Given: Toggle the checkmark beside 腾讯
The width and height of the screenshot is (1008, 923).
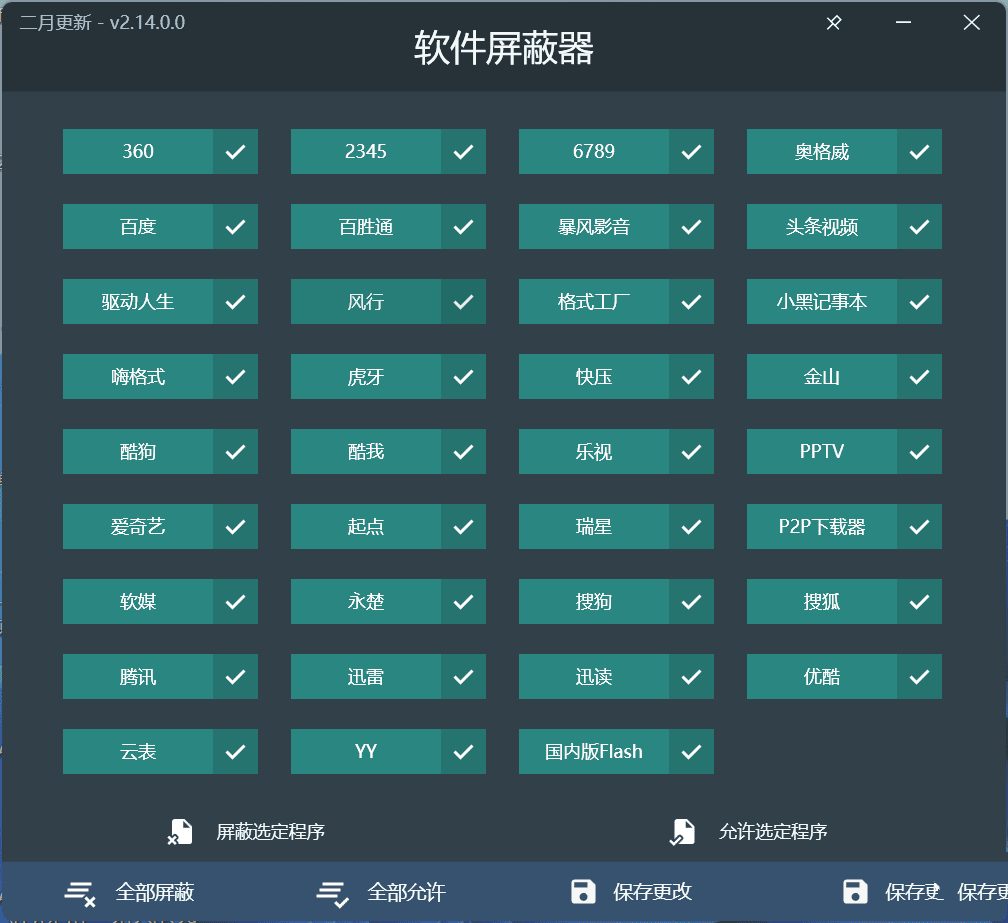Looking at the screenshot, I should click(235, 677).
